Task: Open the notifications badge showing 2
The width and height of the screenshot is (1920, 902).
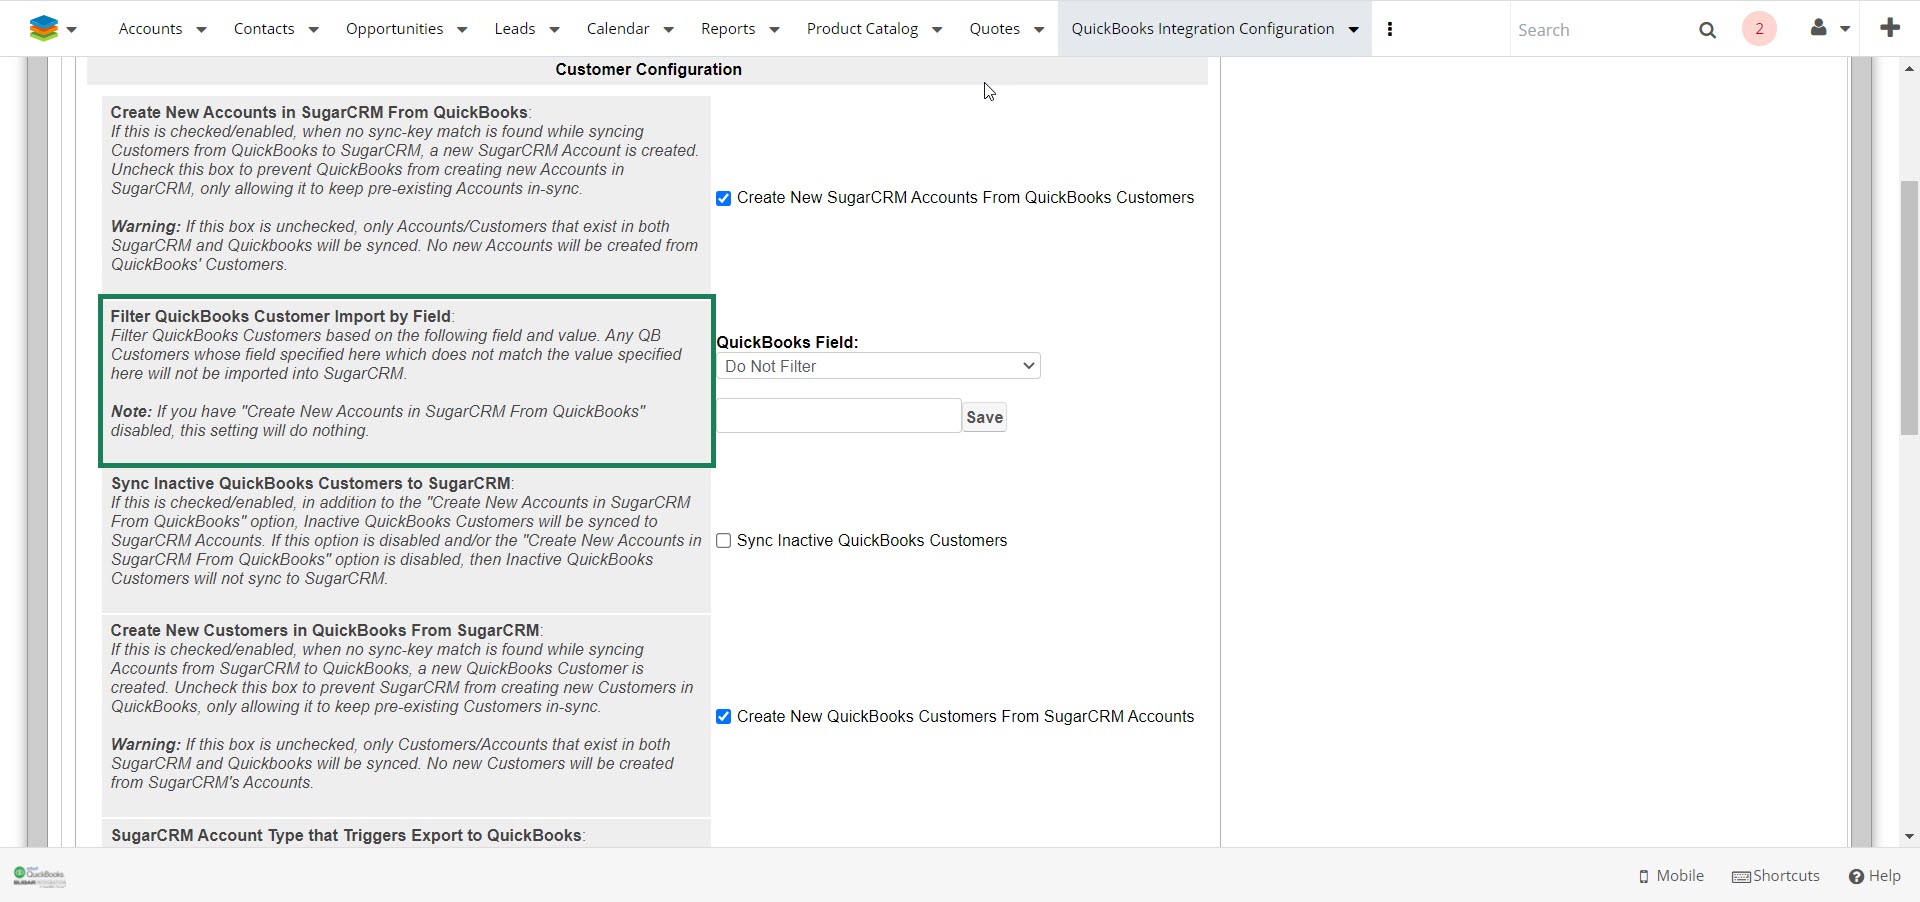Action: point(1759,29)
